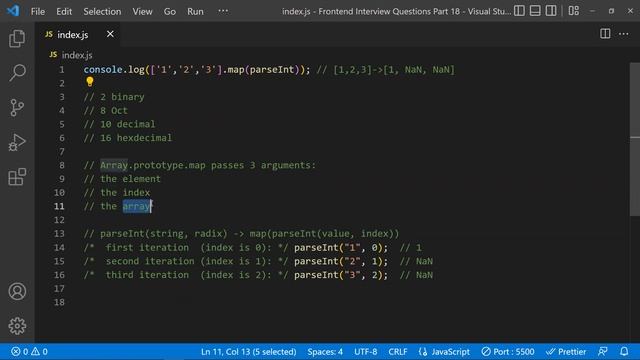This screenshot has width=640, height=360.
Task: Click '// the element' comment
Action: (x=122, y=179)
